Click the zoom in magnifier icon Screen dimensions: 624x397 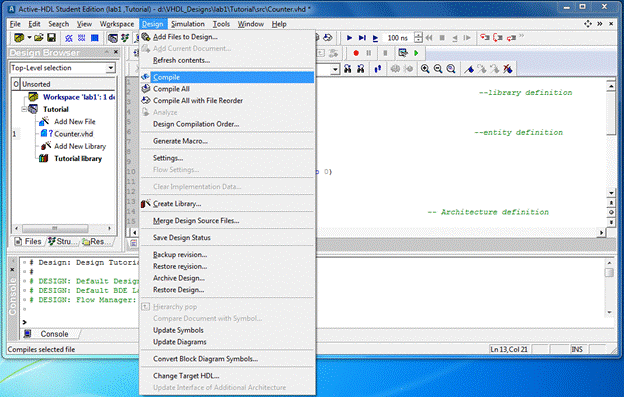coord(425,69)
